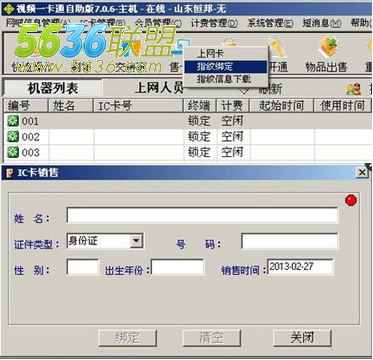
Task: Click the 绑定 button
Action: [x=127, y=338]
